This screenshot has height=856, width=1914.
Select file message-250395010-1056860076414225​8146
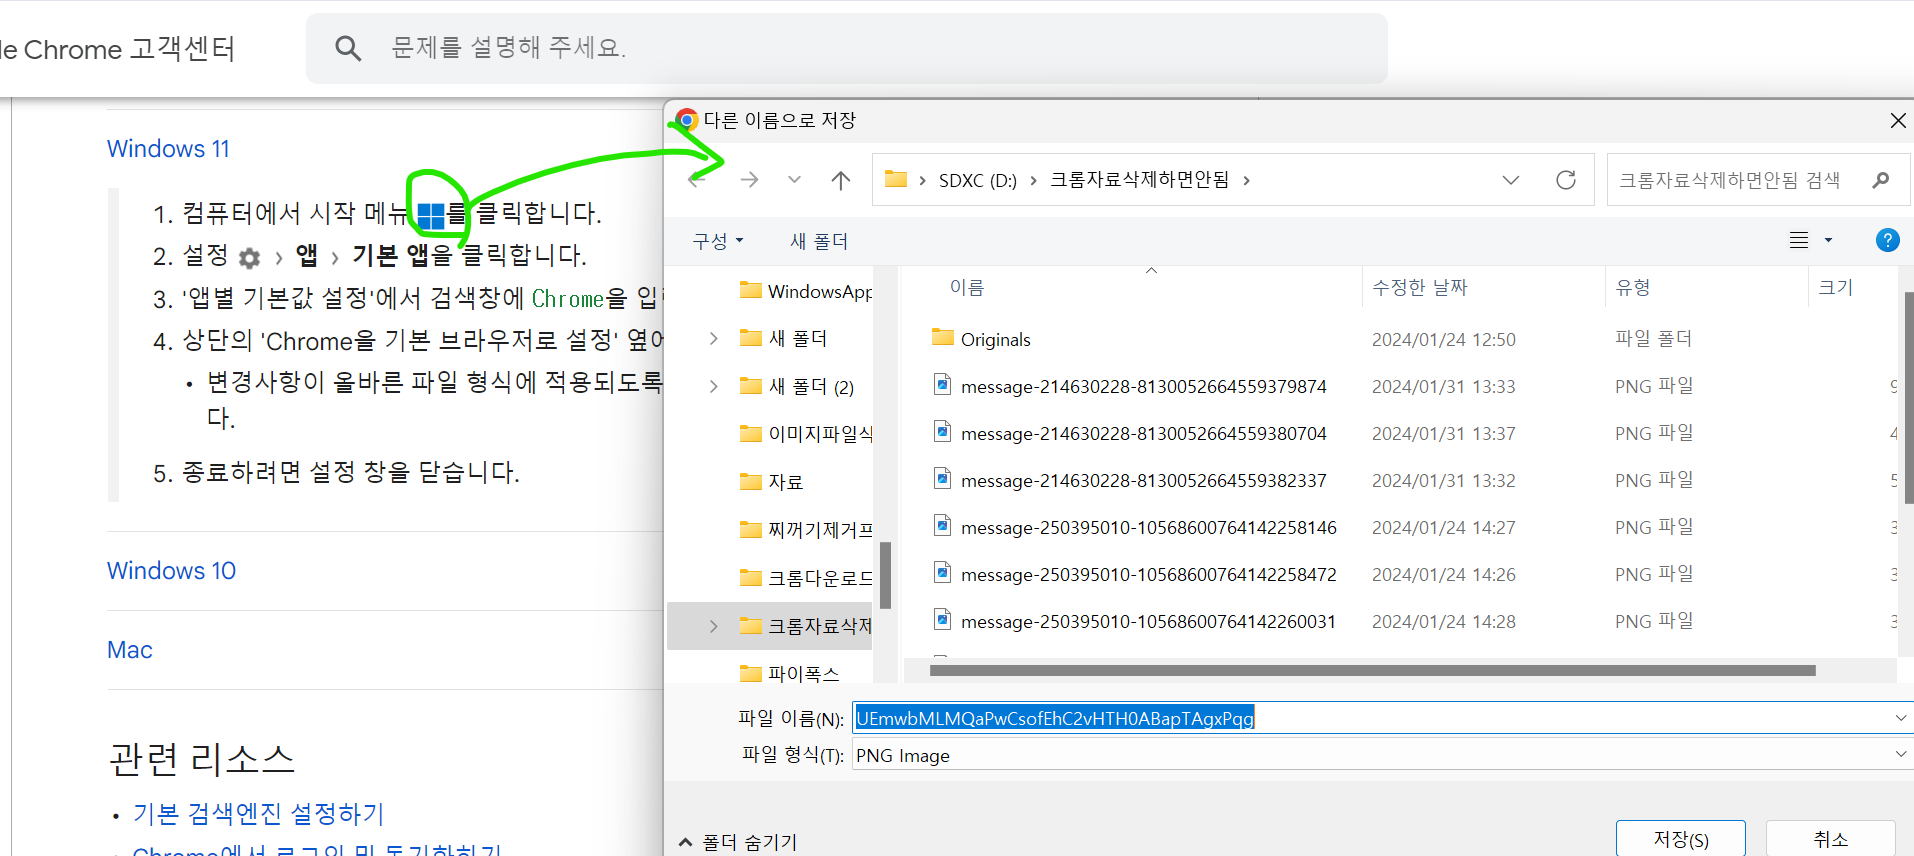pyautogui.click(x=1148, y=528)
